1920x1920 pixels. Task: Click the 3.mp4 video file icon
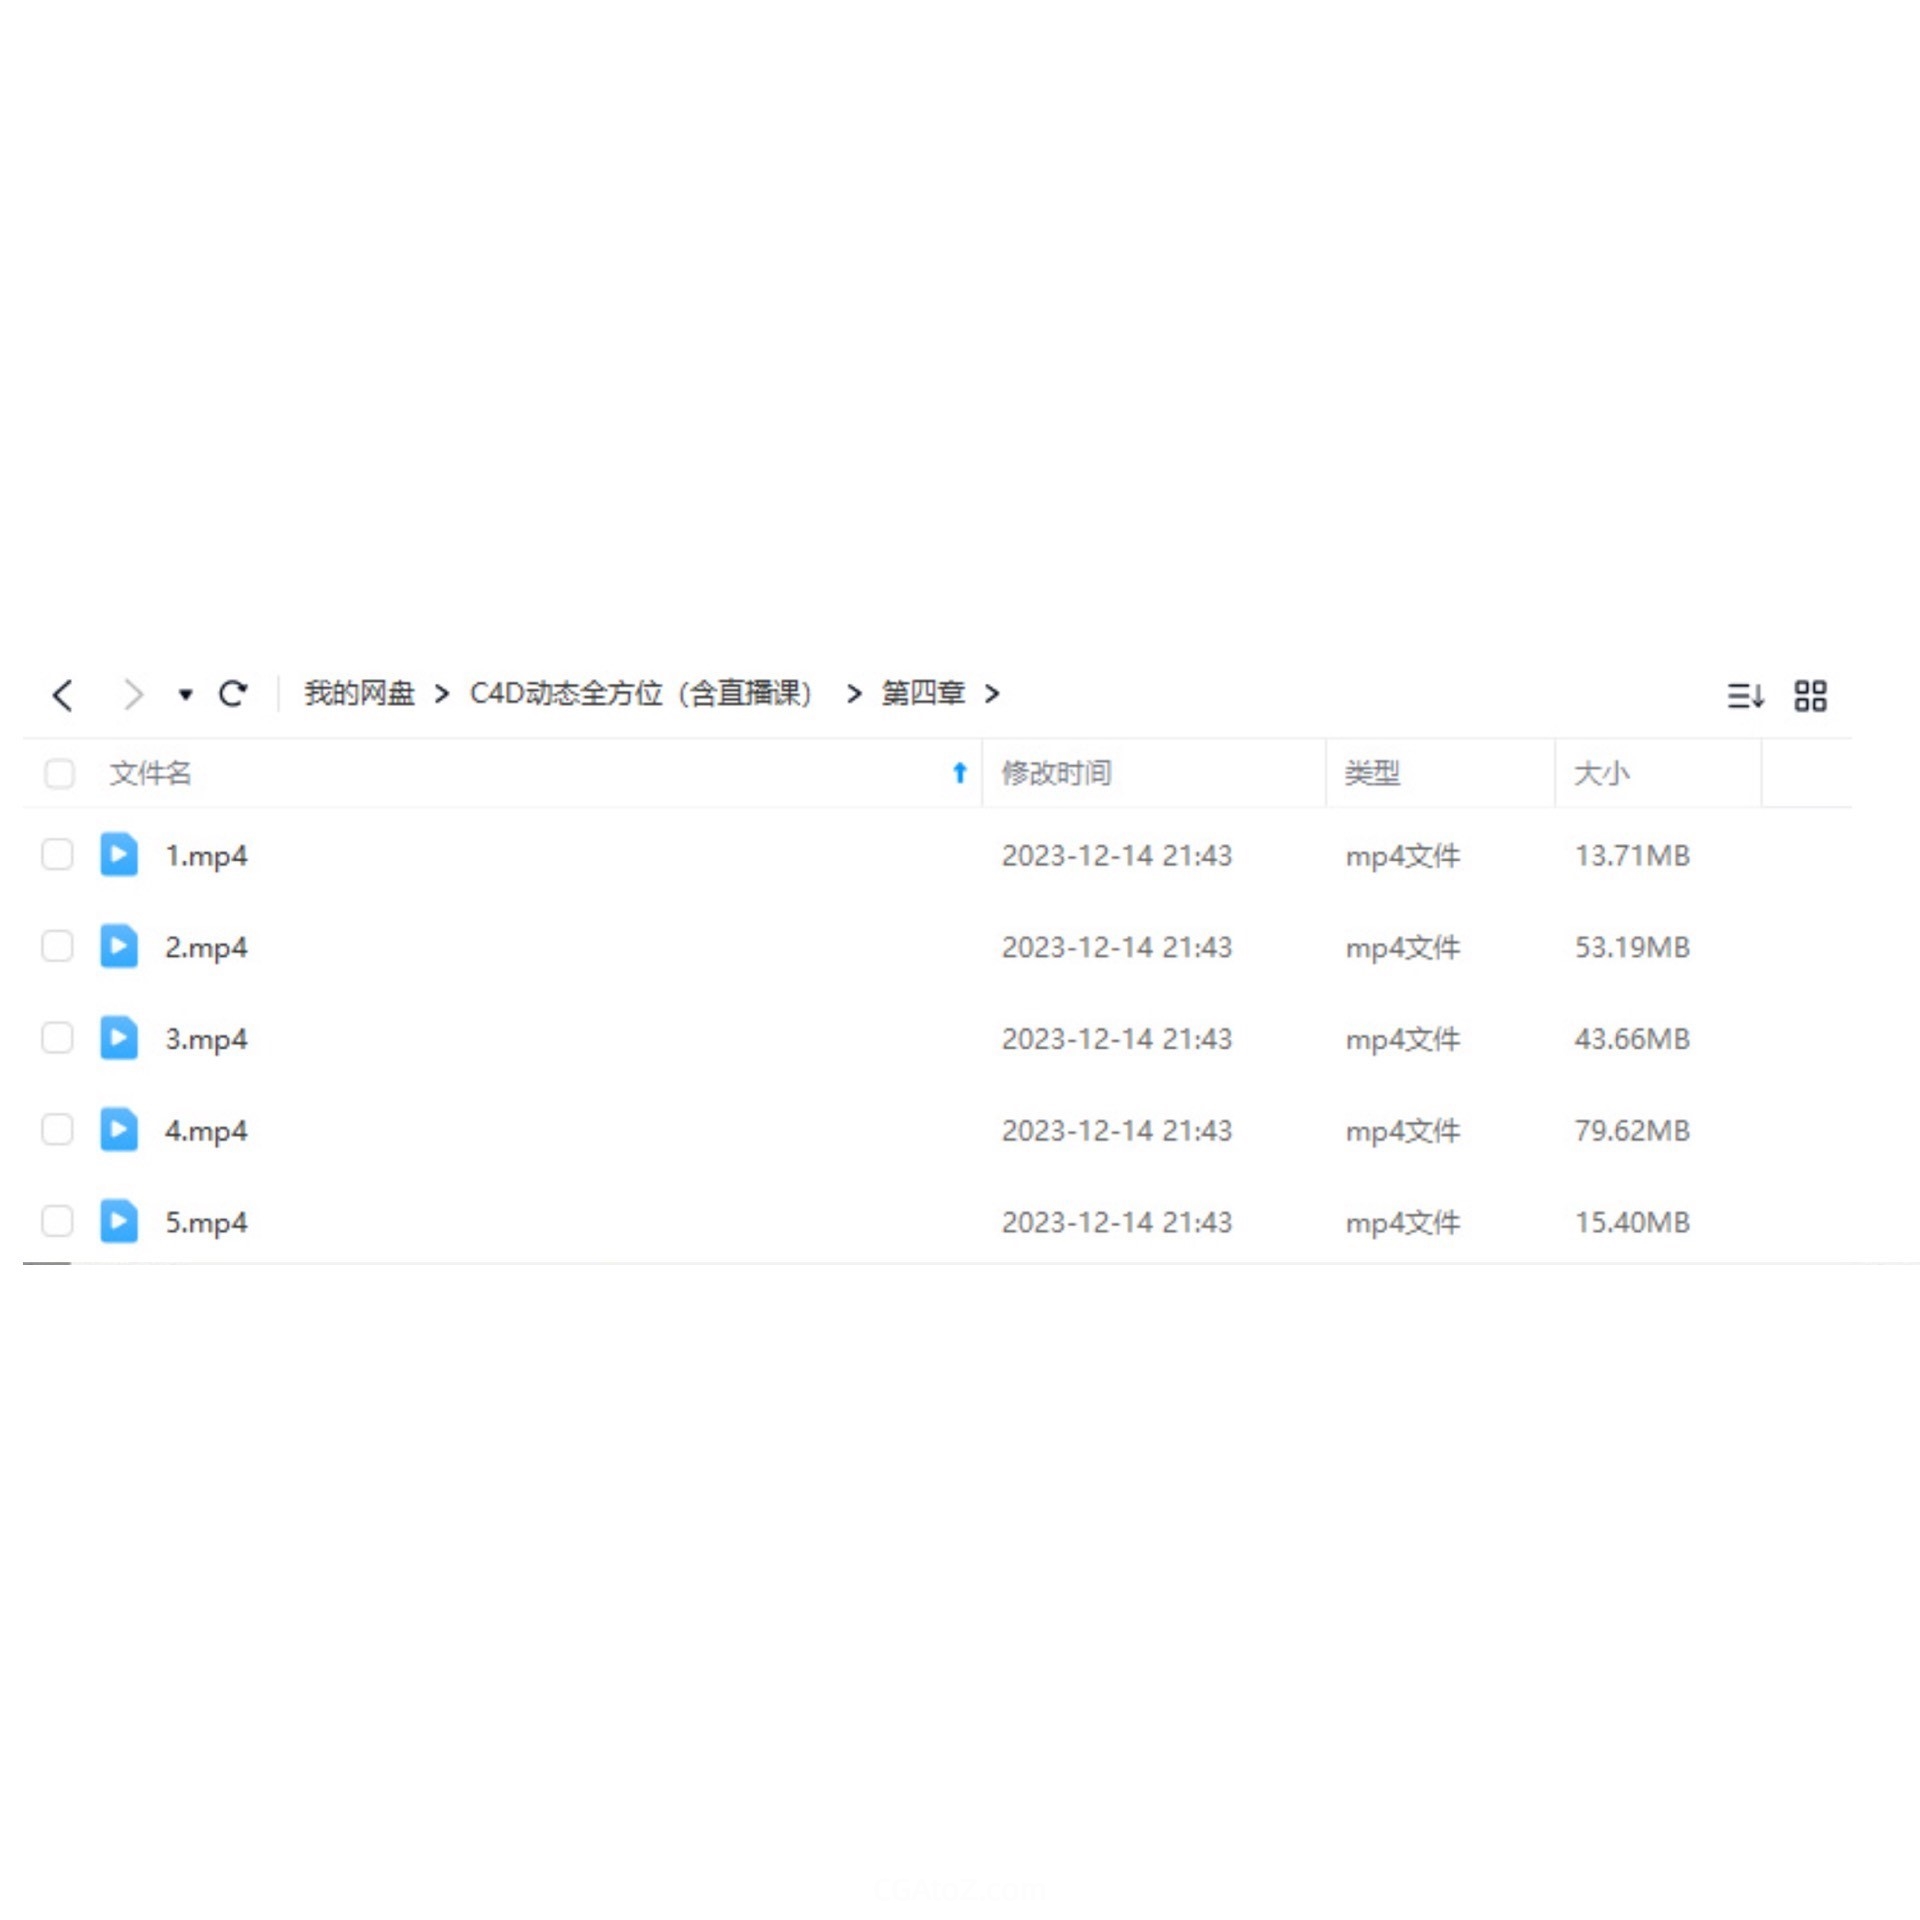[x=119, y=1037]
